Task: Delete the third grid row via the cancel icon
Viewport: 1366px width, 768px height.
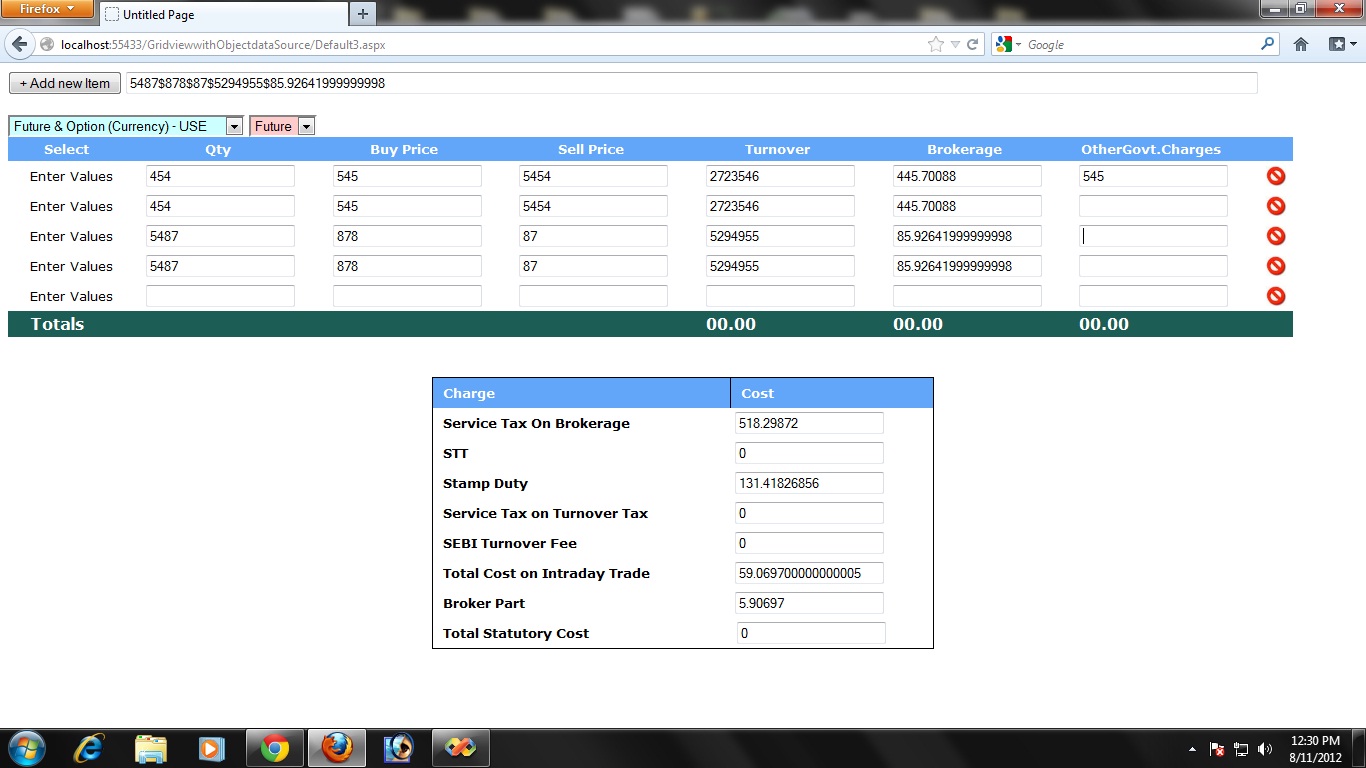Action: point(1275,235)
